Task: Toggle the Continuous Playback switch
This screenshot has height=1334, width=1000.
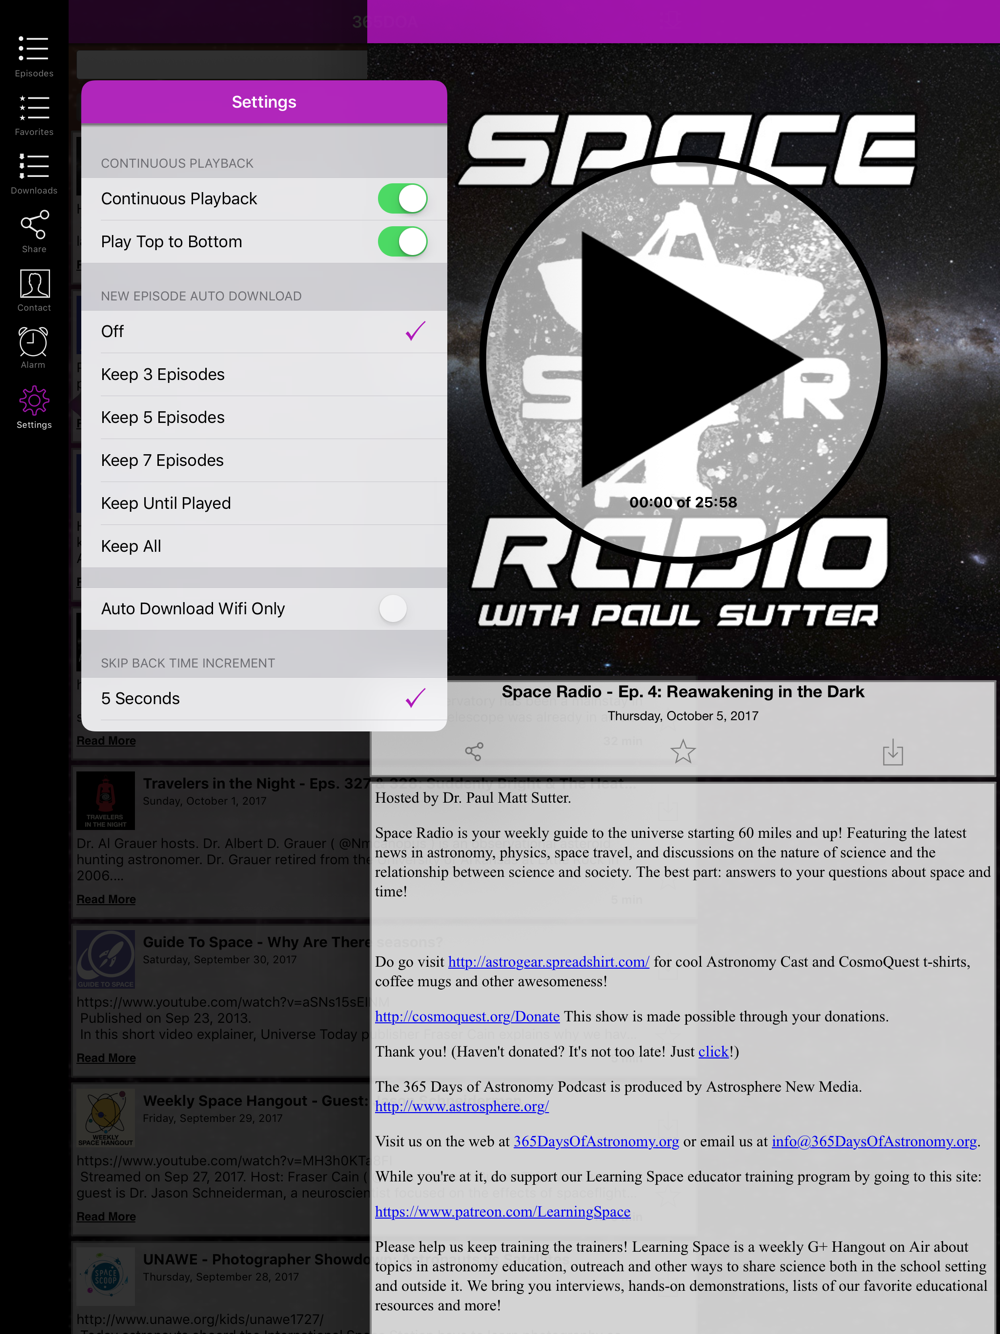Action: pyautogui.click(x=403, y=199)
